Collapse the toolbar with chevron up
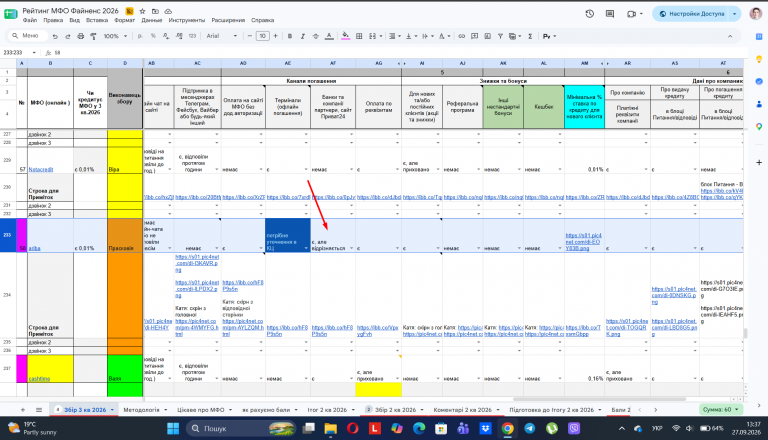Viewport: 768px width, 440px height. pos(730,36)
